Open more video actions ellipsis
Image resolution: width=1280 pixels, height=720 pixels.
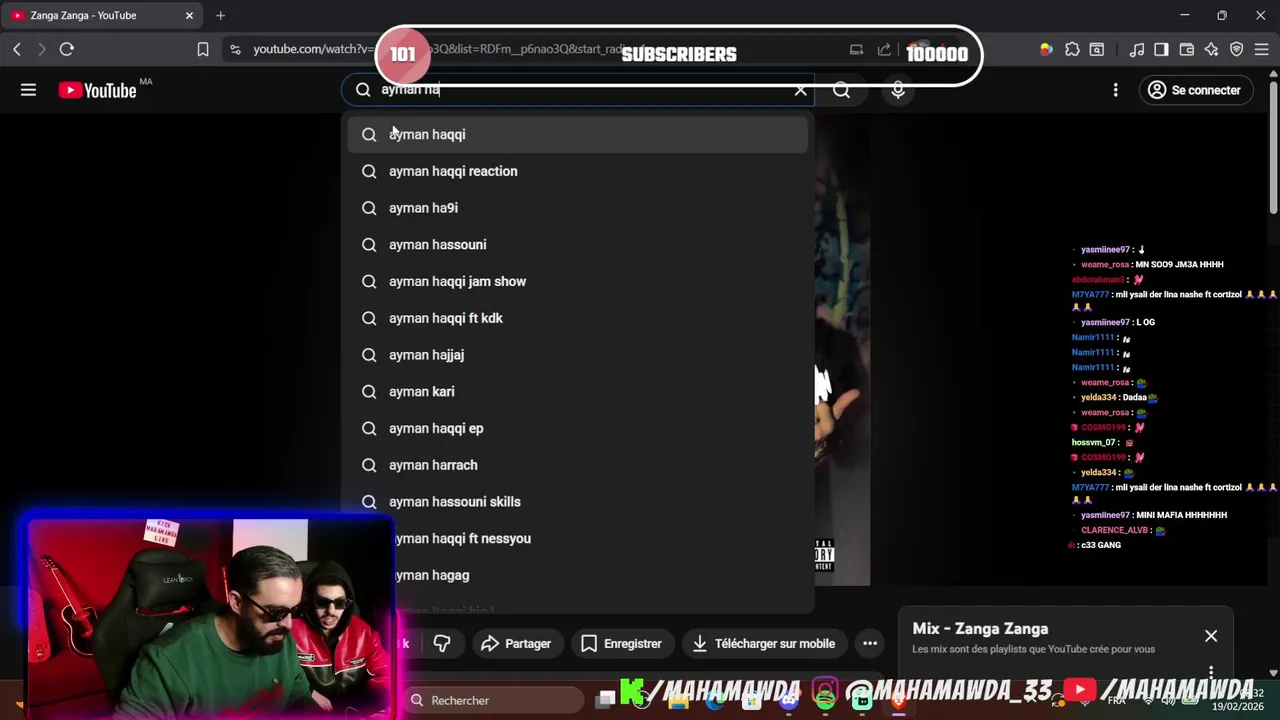point(870,644)
